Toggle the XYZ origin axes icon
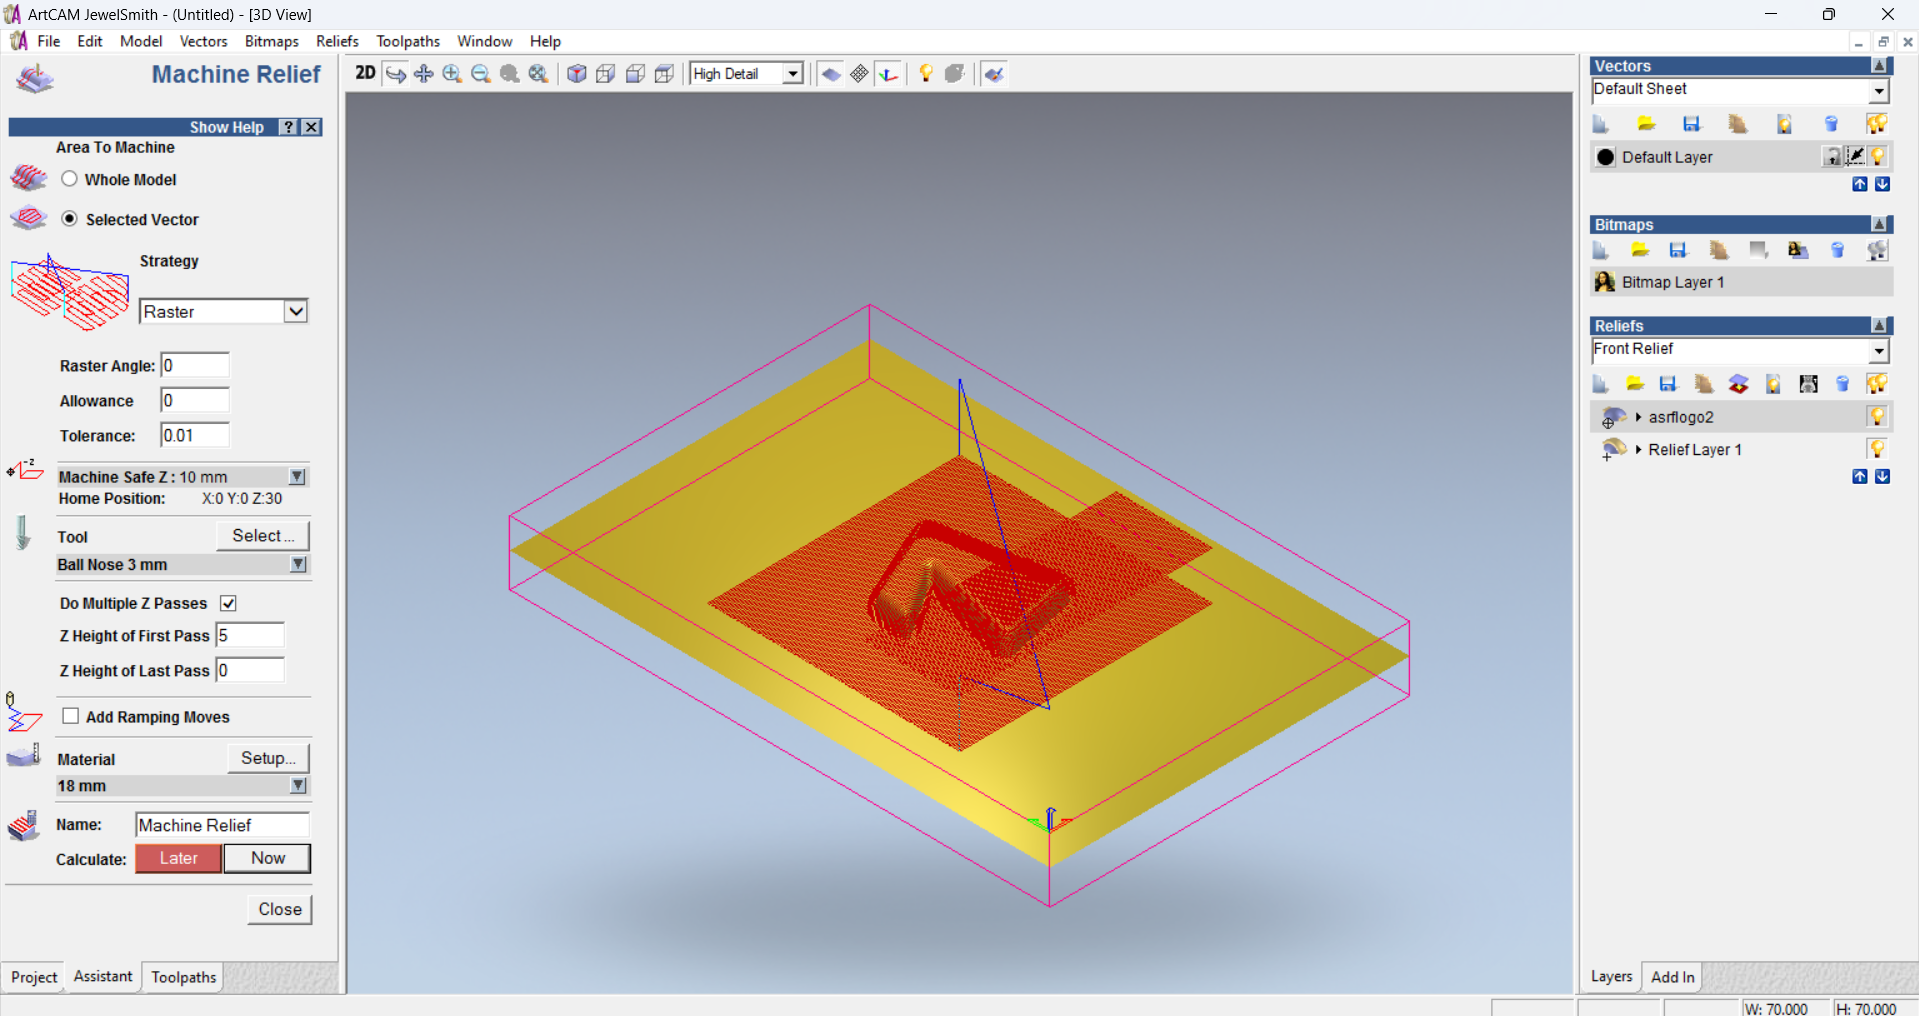This screenshot has height=1016, width=1919. tap(888, 74)
